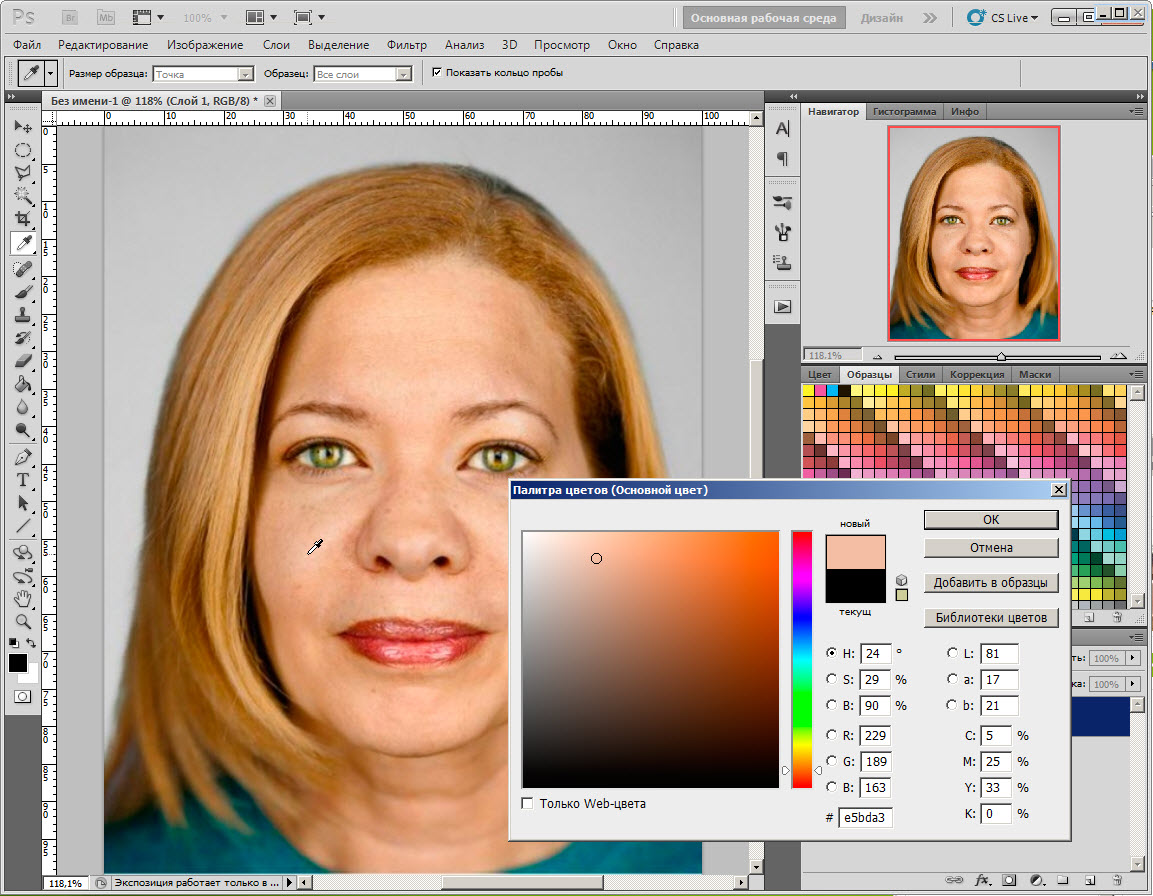Select the S saturation radio button
Screen dimensions: 1153x896
point(832,679)
